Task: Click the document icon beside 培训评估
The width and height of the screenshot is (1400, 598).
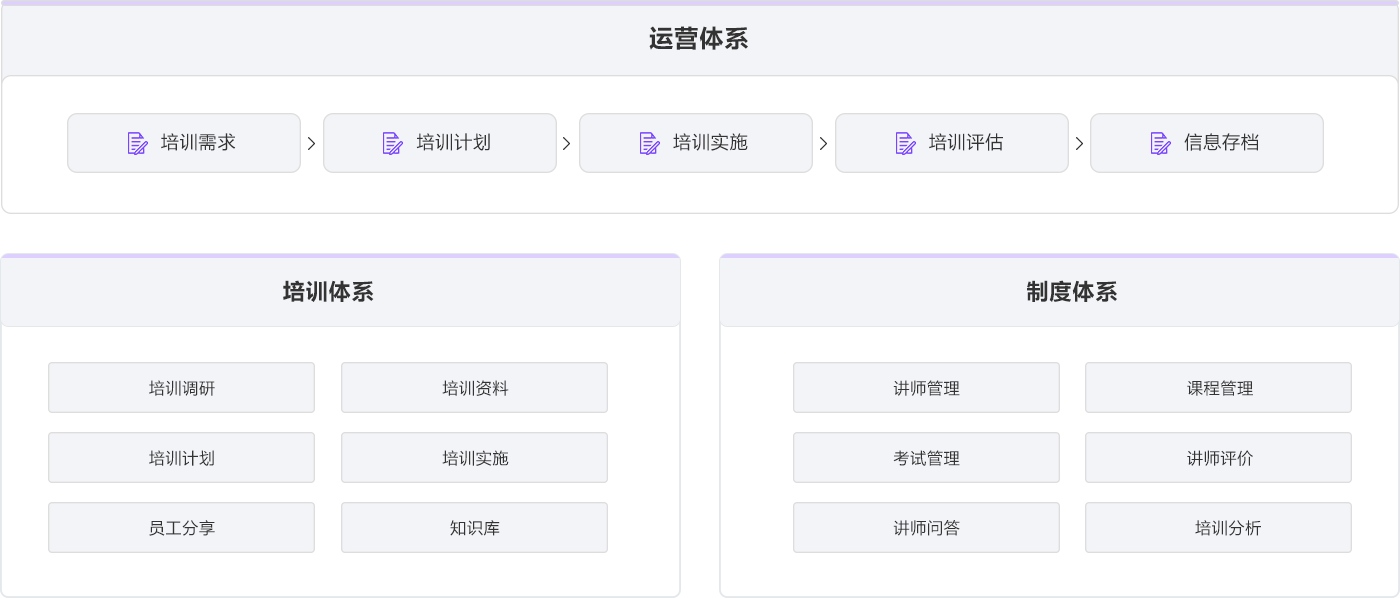Action: pos(906,143)
